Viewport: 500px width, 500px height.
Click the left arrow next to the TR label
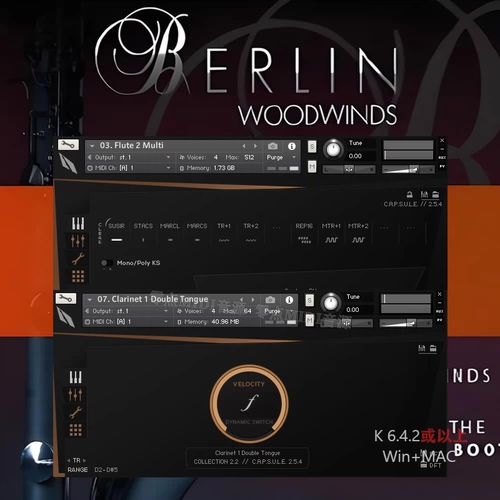(69, 460)
